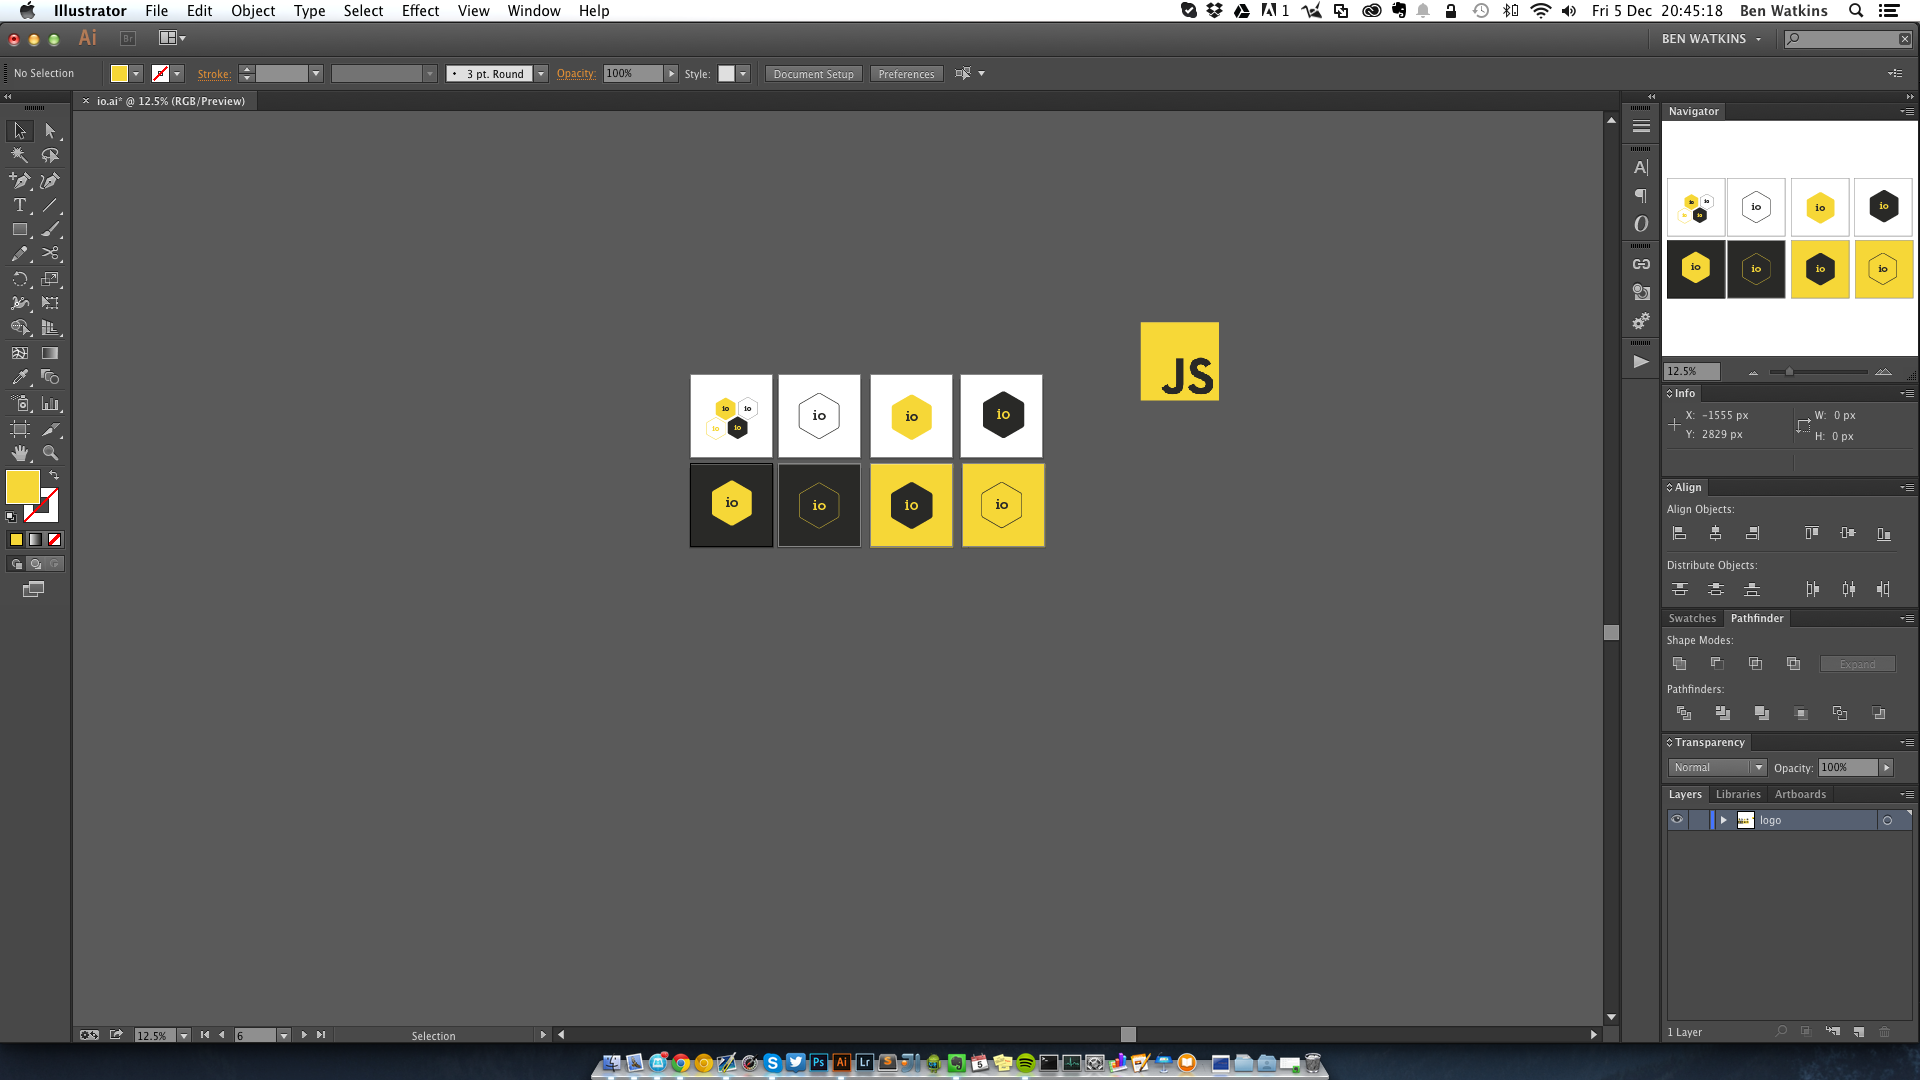1920x1080 pixels.
Task: Click Vertical Align Top icon
Action: pyautogui.click(x=1811, y=534)
